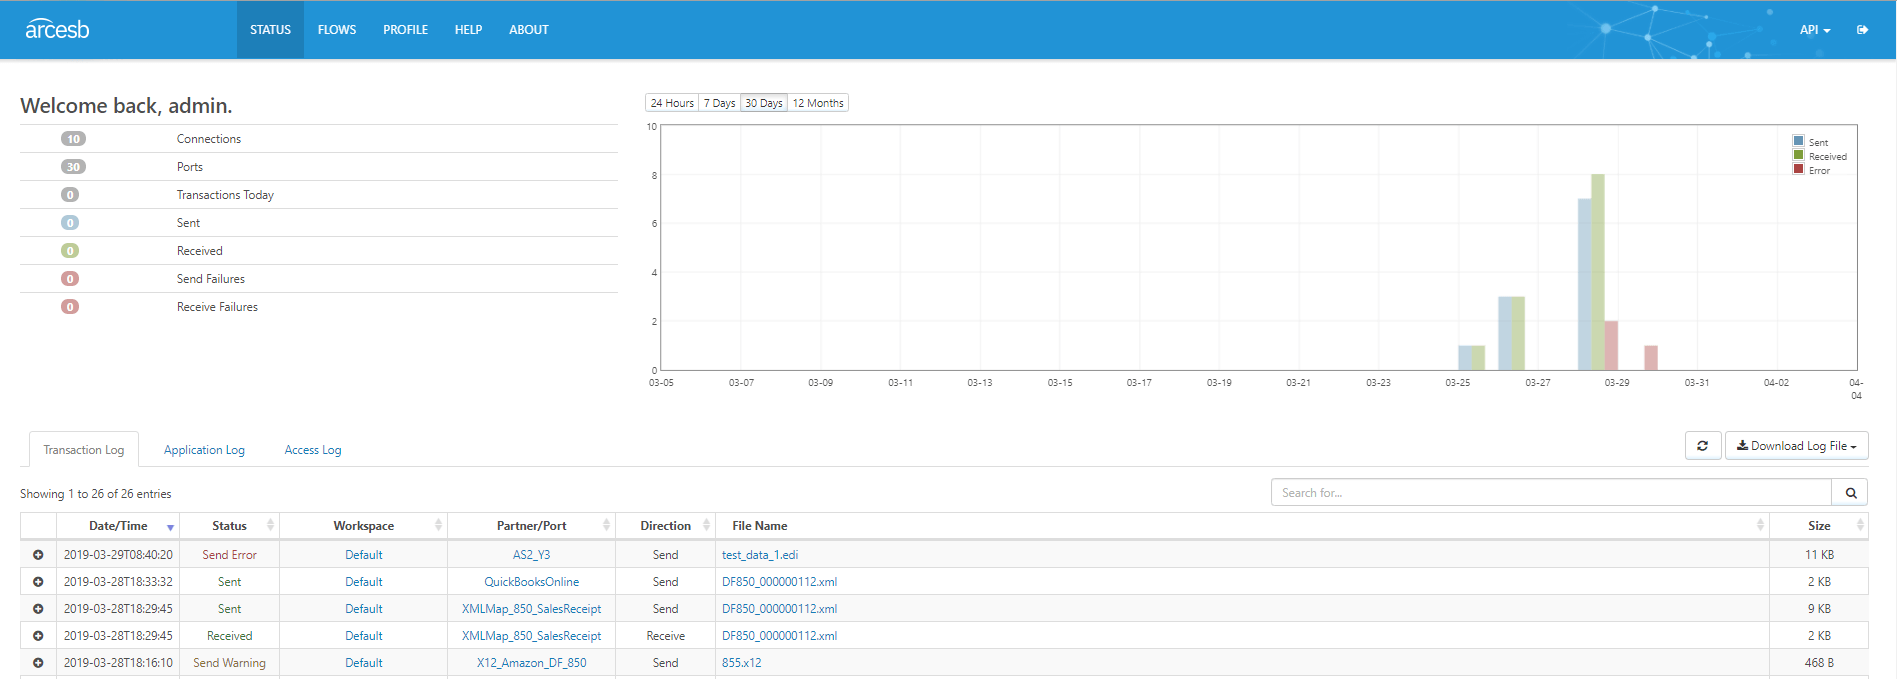Open the Download Log File dropdown
1897x679 pixels.
pos(1796,446)
